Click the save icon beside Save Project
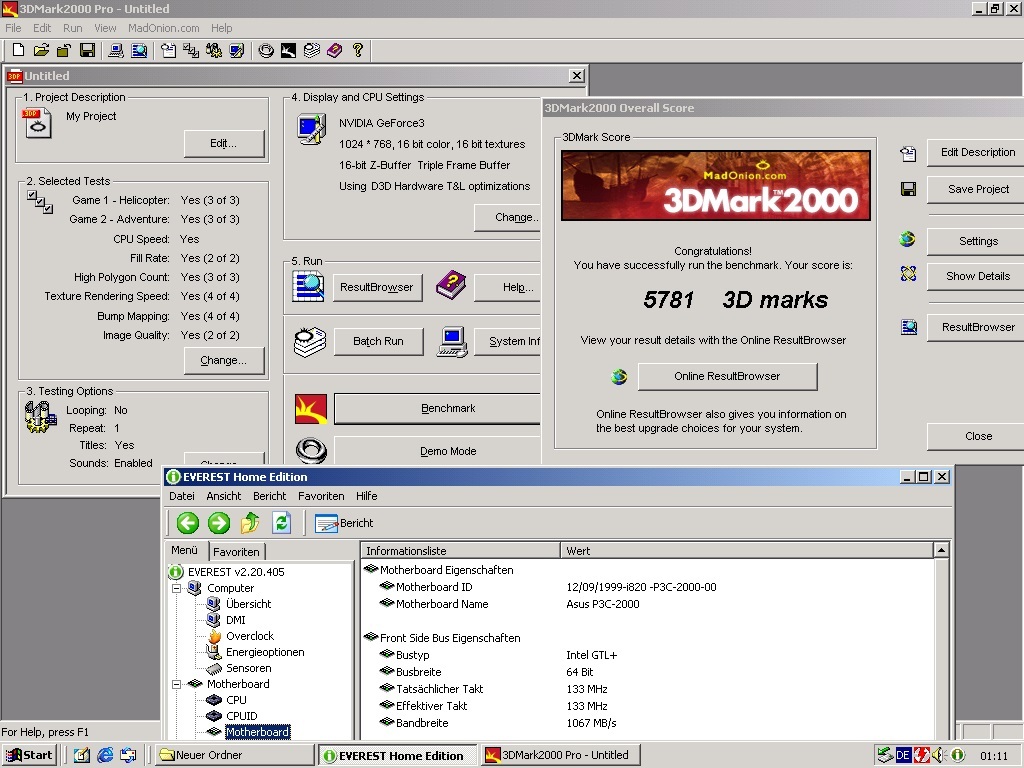 (x=908, y=189)
